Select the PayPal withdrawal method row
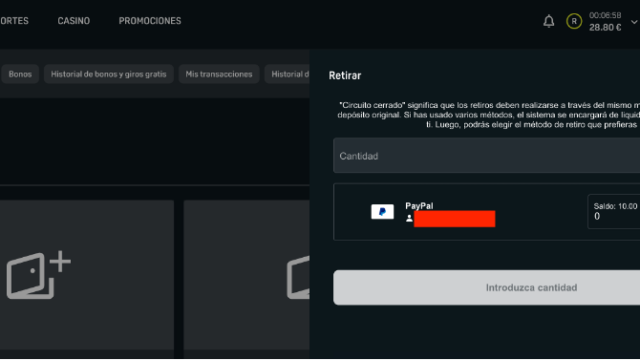Screen dimensions: 640x360 [487, 212]
